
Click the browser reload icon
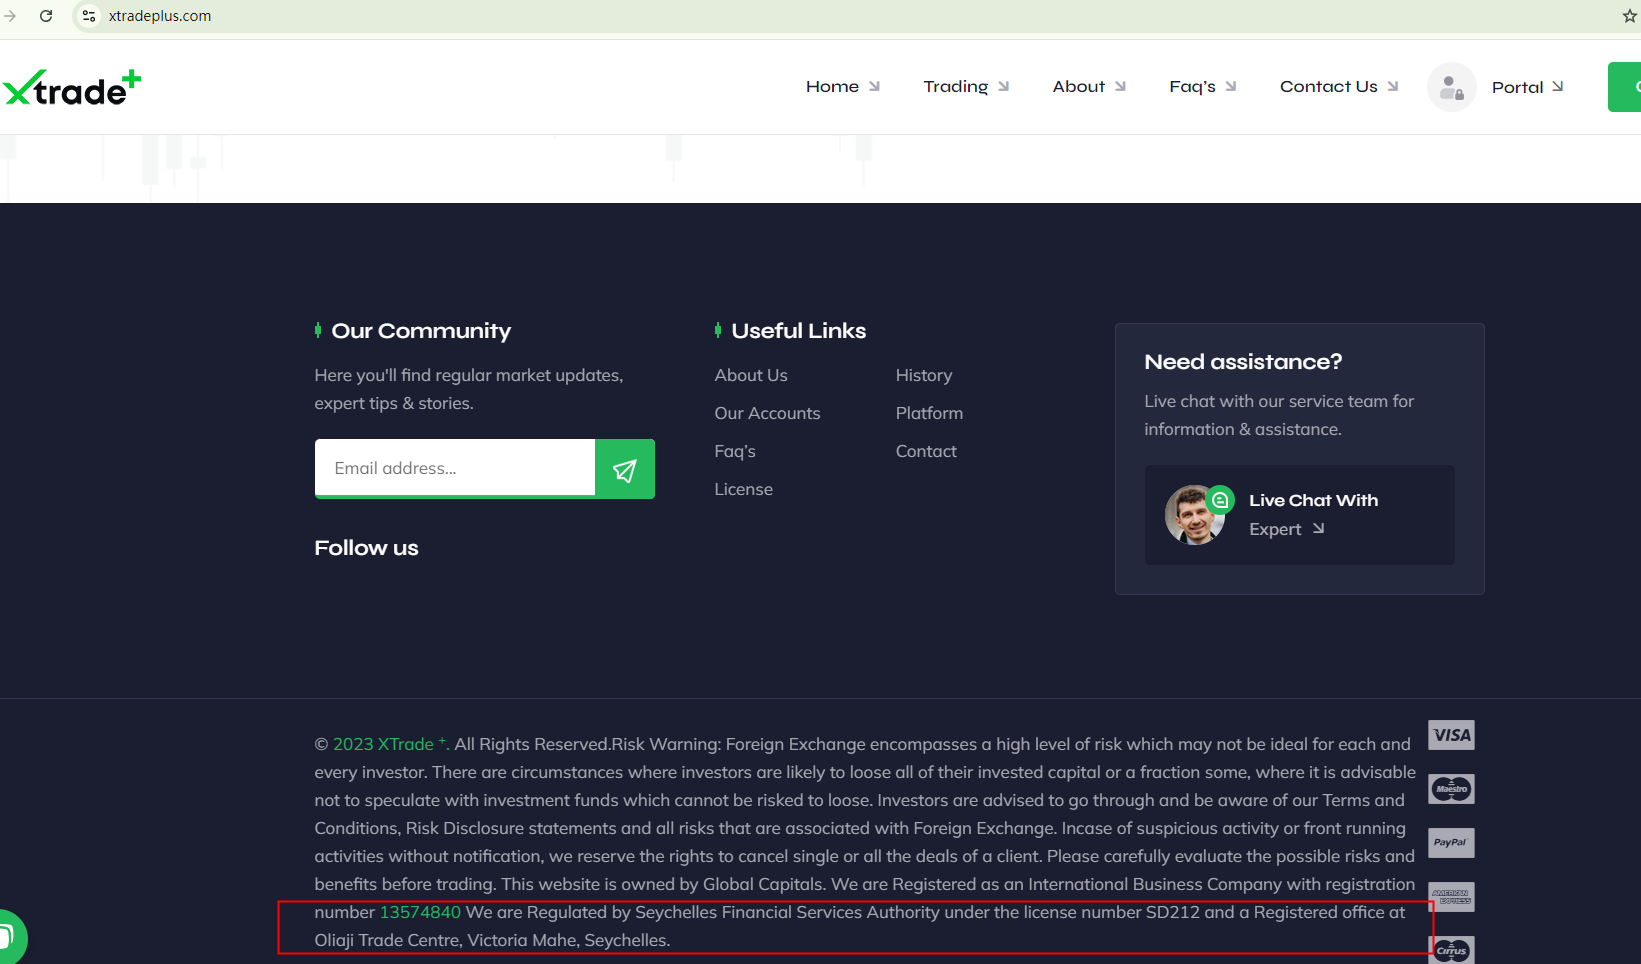click(46, 16)
